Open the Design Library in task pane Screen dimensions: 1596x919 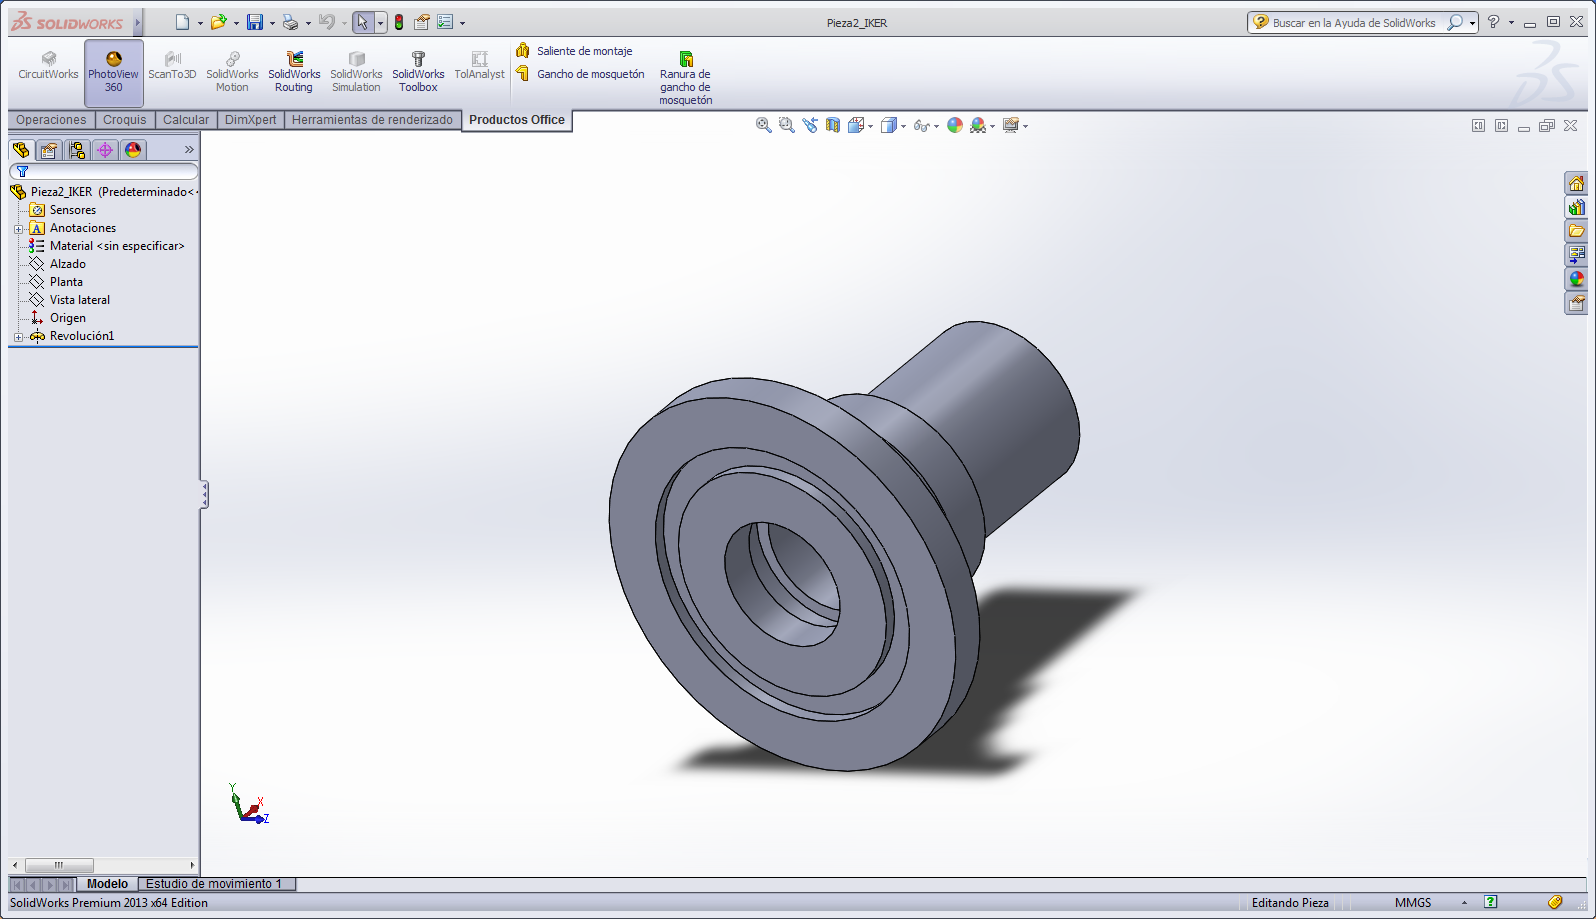tap(1576, 207)
